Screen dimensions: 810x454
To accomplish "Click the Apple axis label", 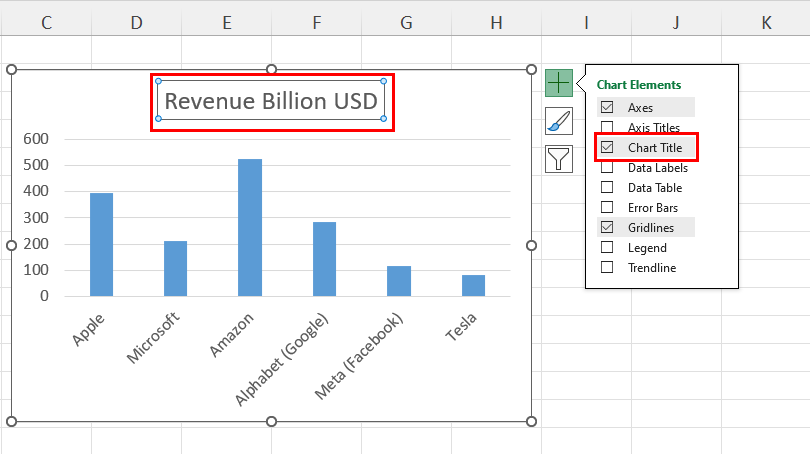I will pyautogui.click(x=88, y=330).
